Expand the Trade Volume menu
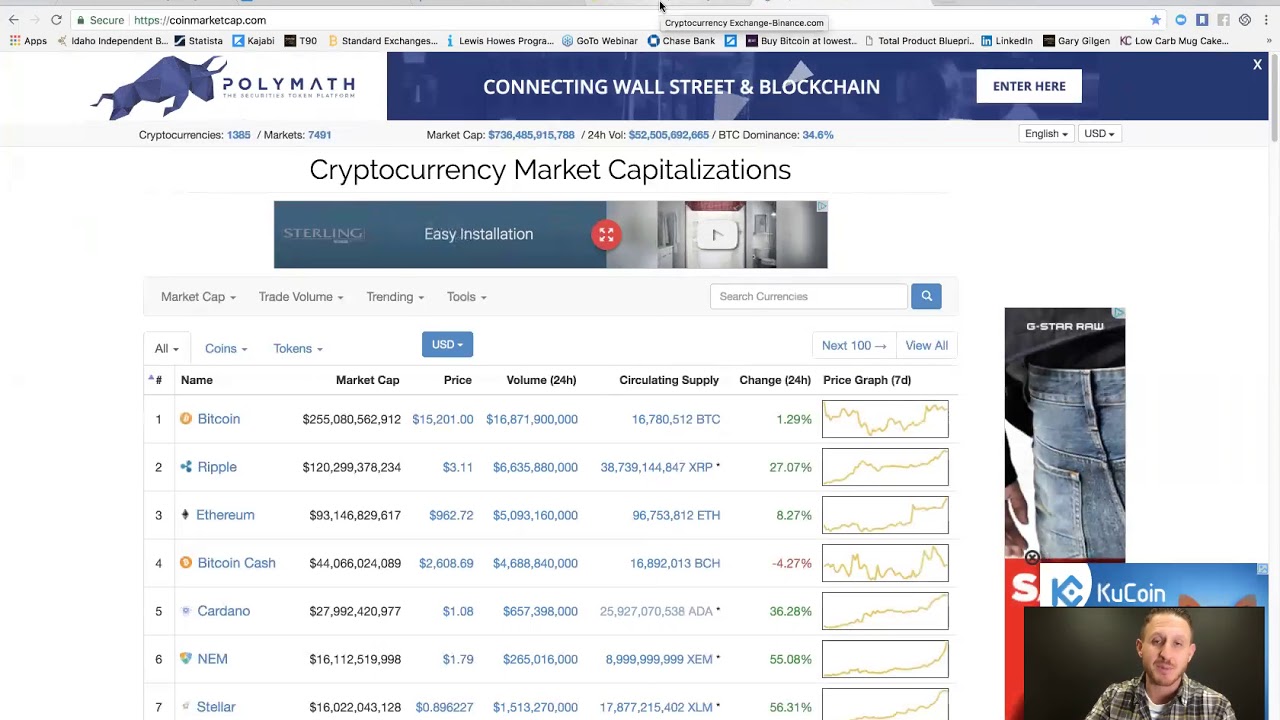 coord(301,297)
